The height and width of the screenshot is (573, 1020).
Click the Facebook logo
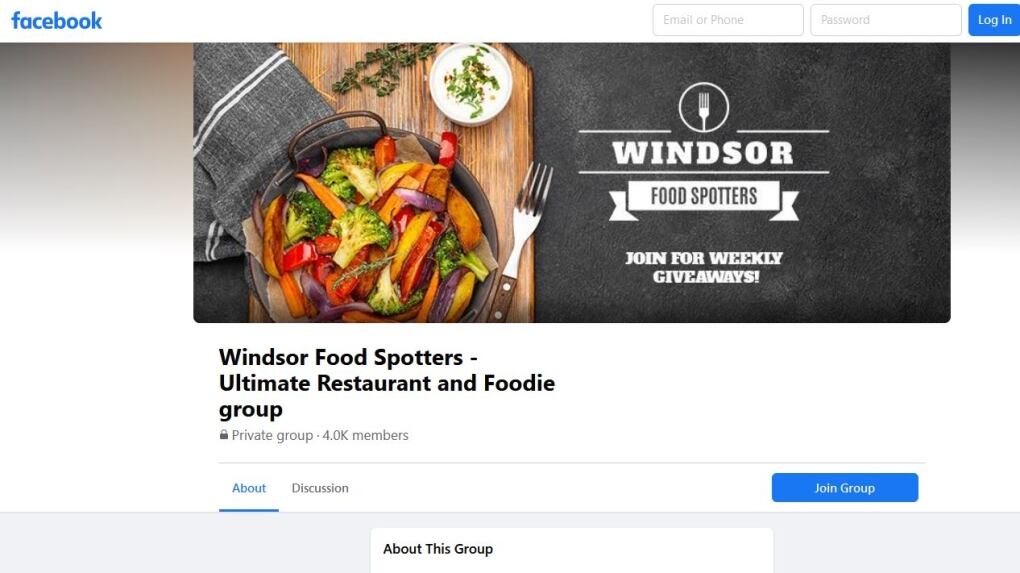57,21
